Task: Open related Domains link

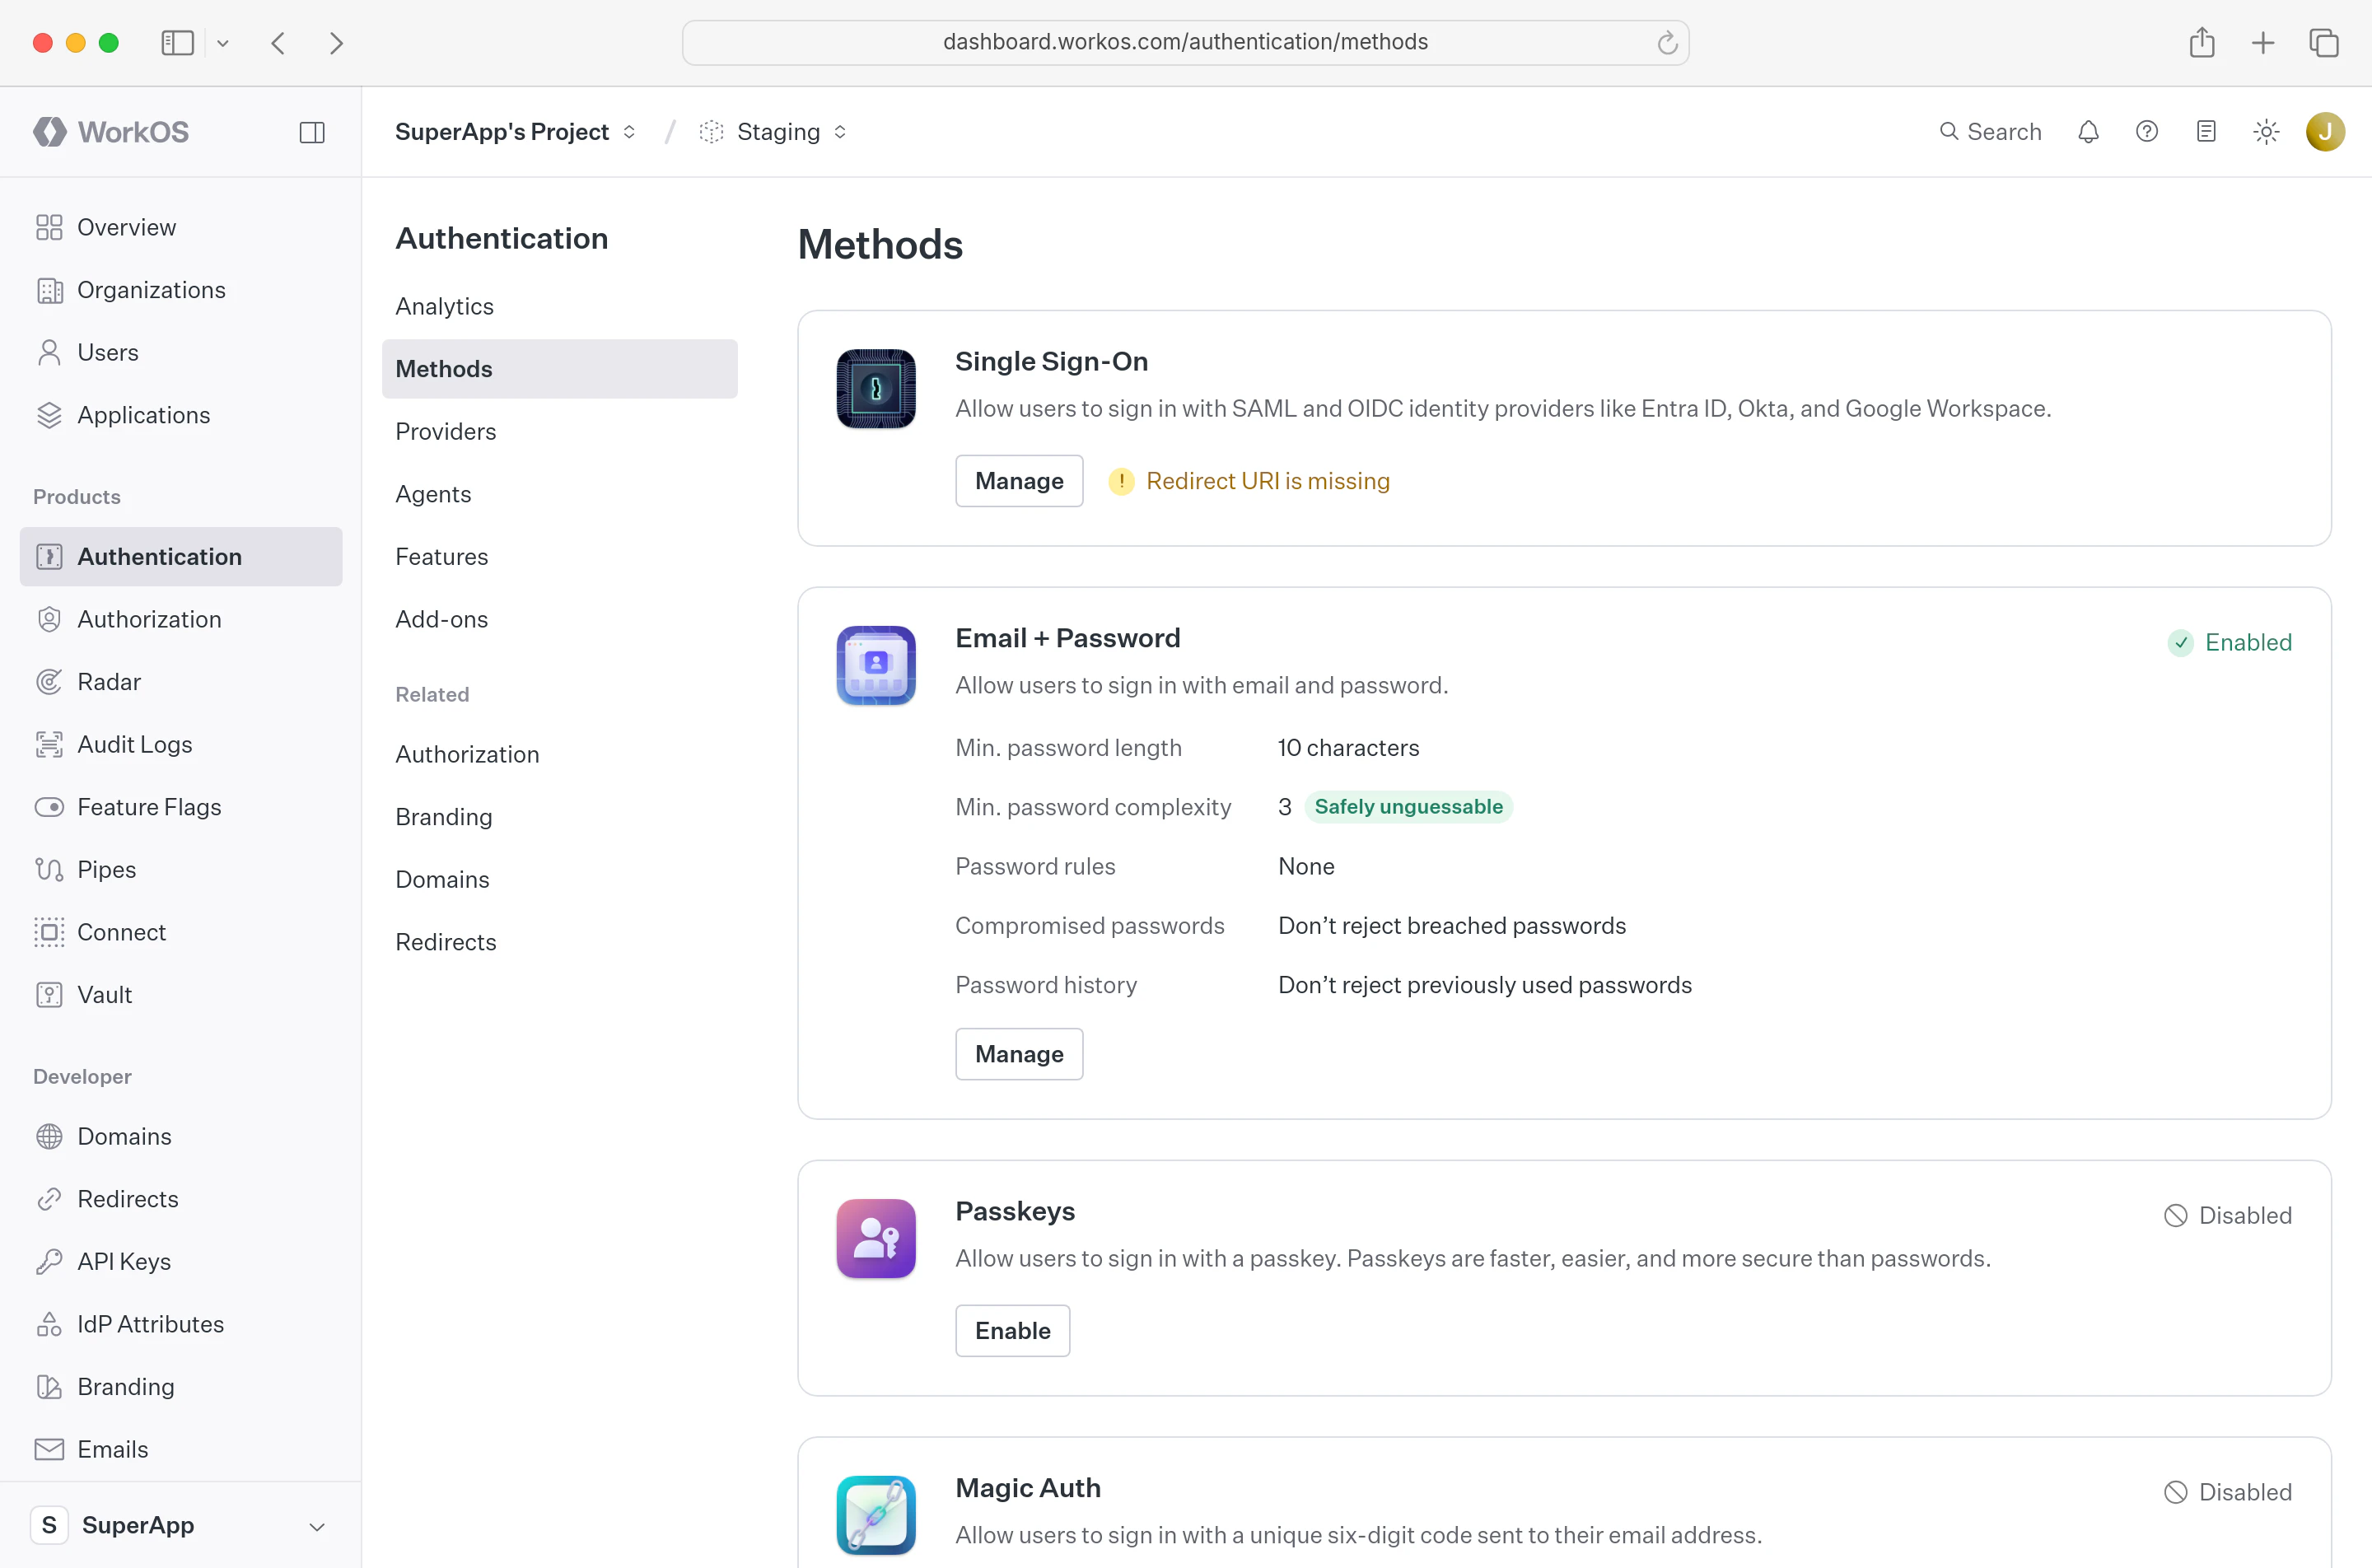Action: click(x=560, y=880)
